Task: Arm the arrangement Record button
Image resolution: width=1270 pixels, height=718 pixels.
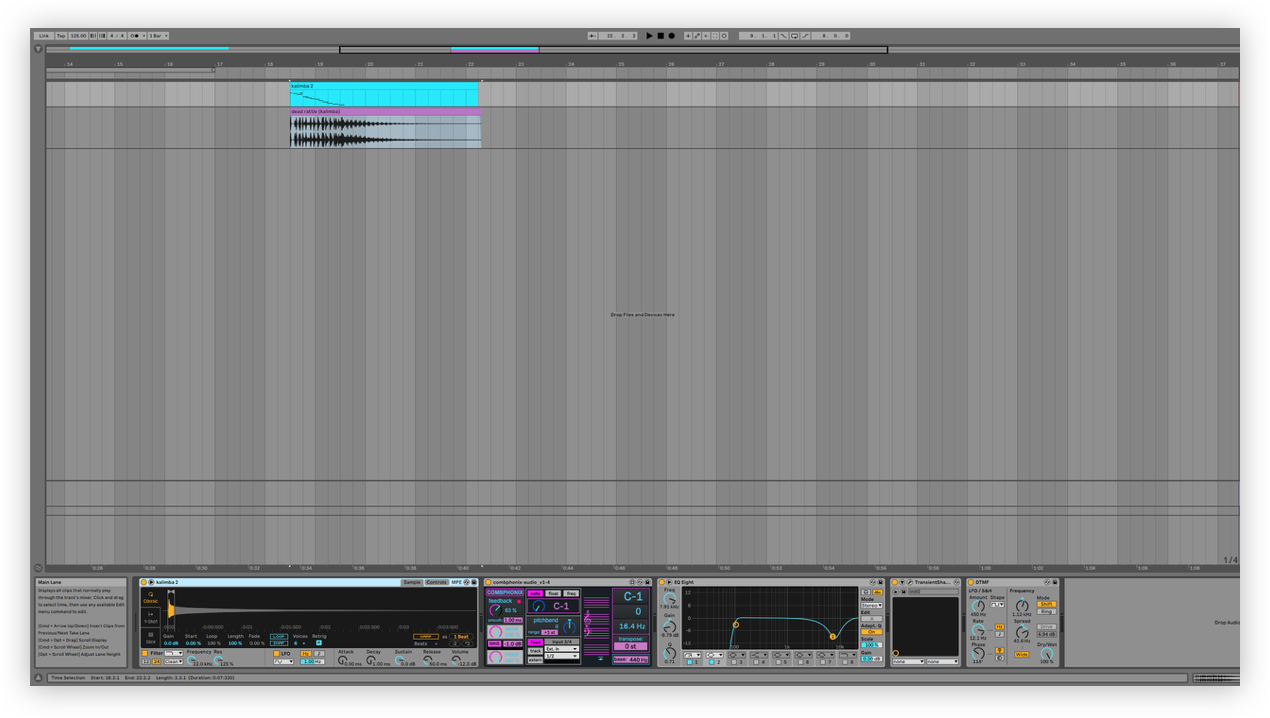Action: tap(672, 35)
